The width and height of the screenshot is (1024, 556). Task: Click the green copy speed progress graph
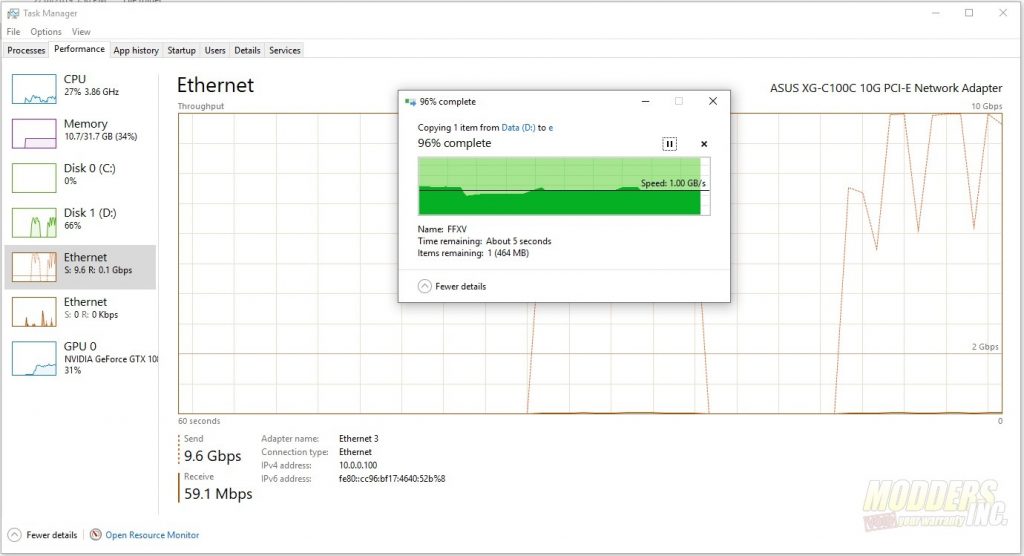(x=564, y=186)
